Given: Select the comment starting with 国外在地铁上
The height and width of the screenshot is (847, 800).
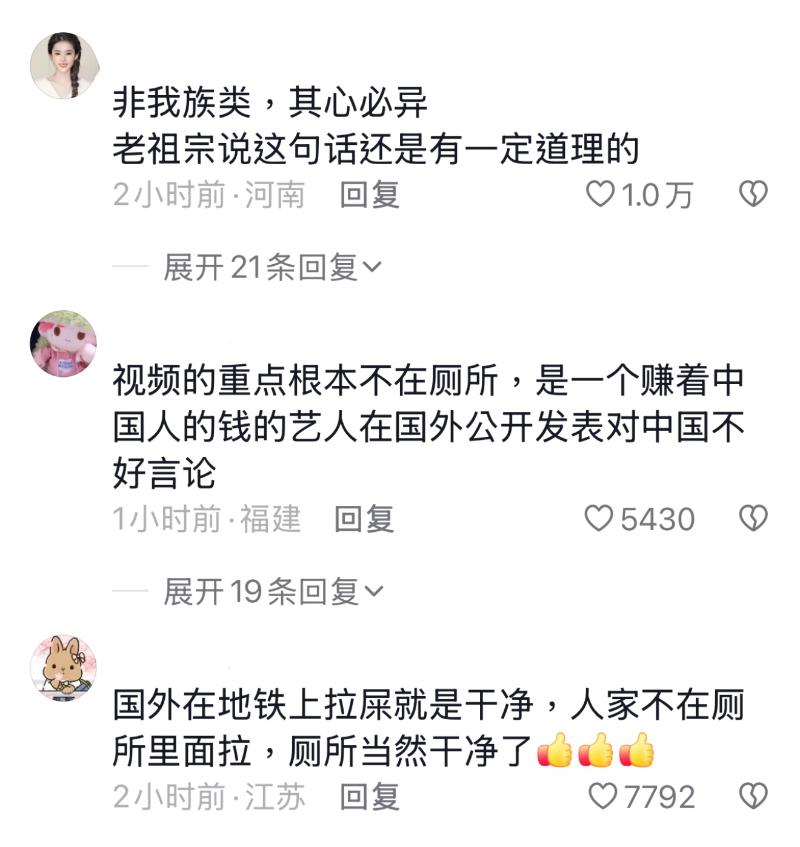Looking at the screenshot, I should pyautogui.click(x=429, y=728).
